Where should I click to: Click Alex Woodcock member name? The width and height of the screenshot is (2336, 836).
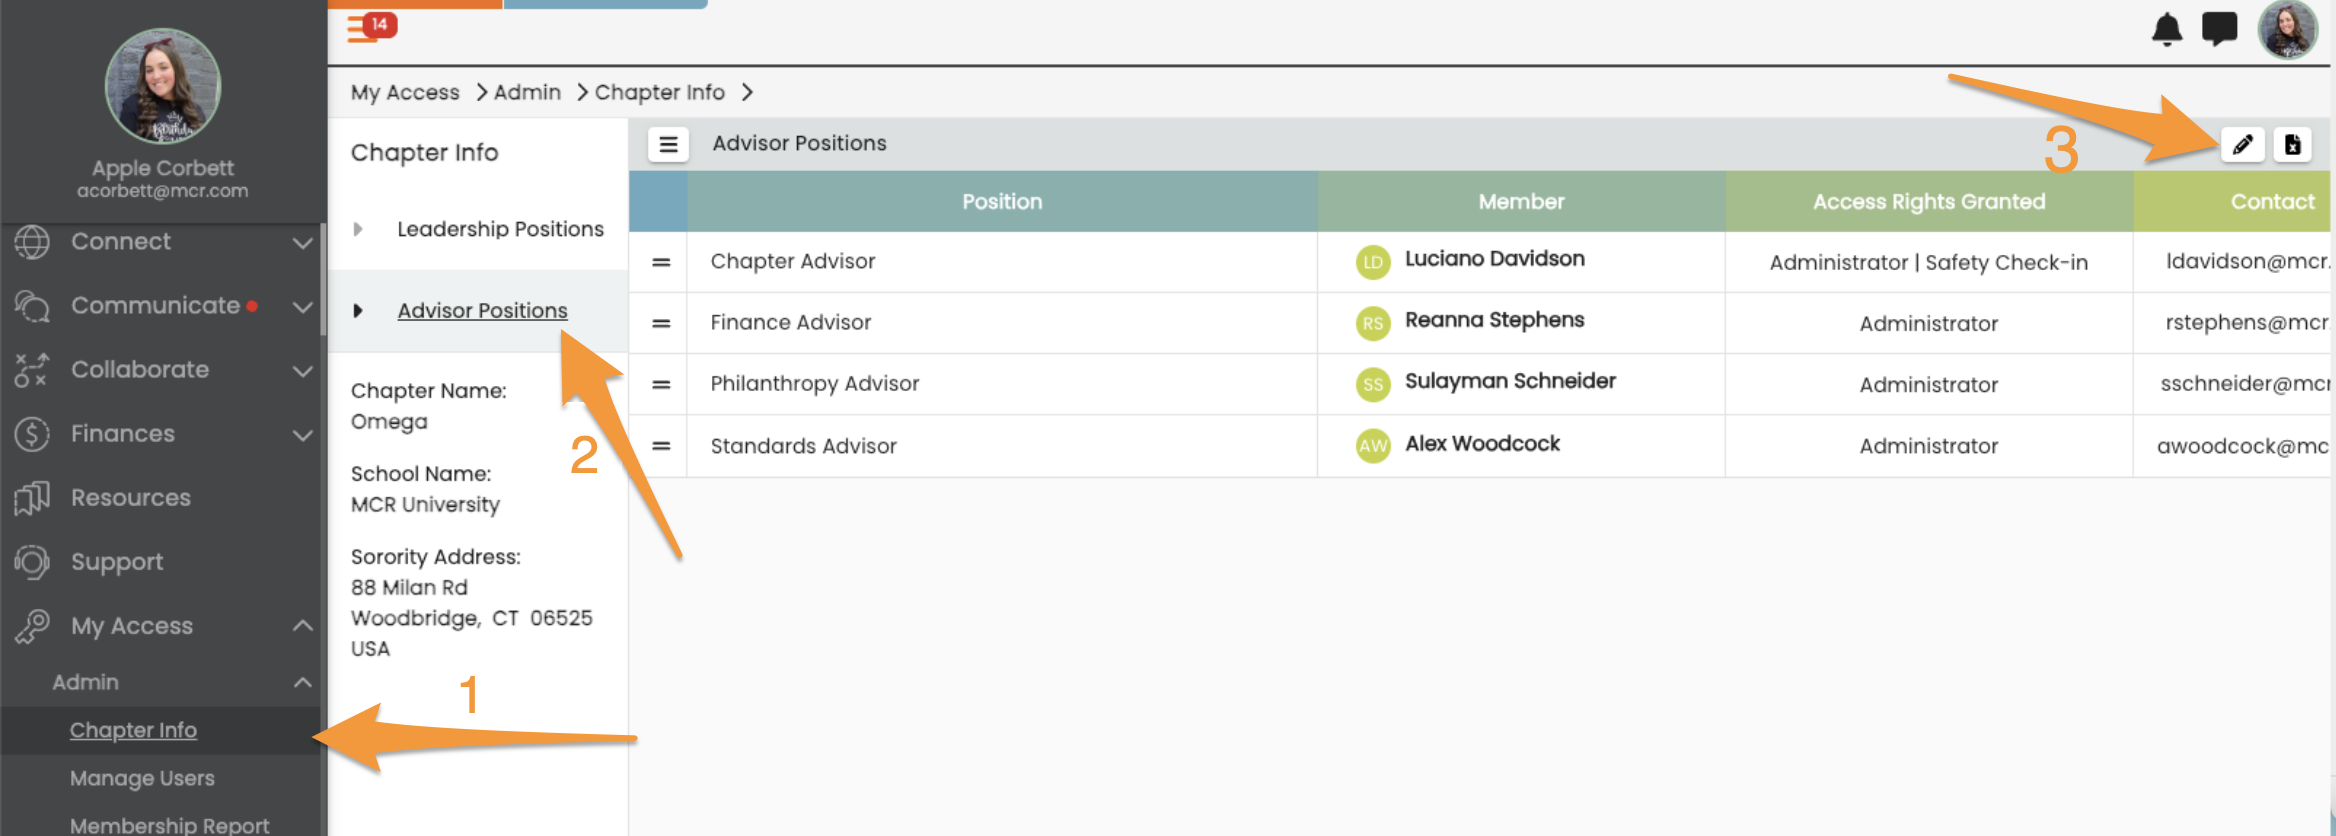click(x=1482, y=443)
